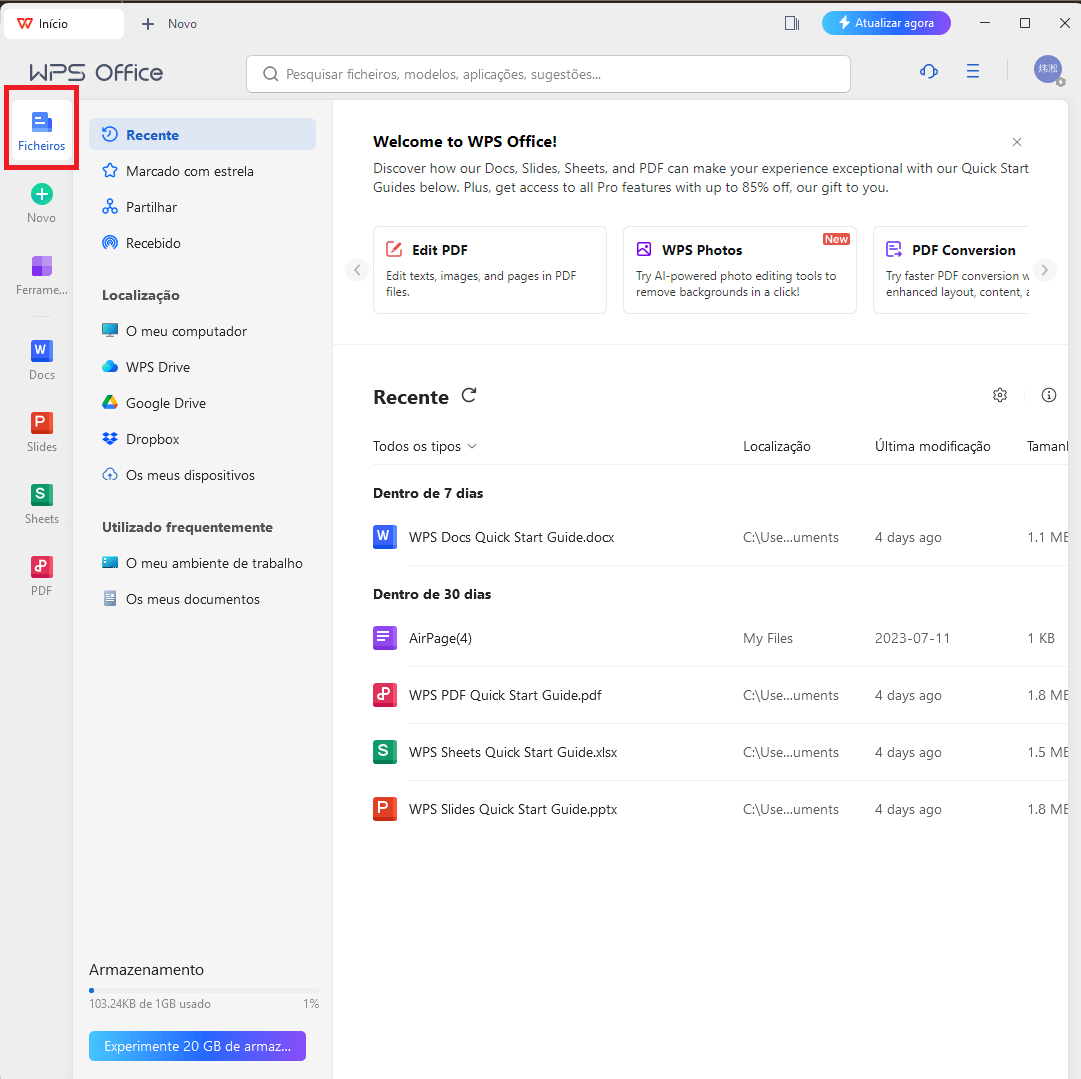Open the AirPage(4) file
The width and height of the screenshot is (1081, 1079).
[441, 638]
